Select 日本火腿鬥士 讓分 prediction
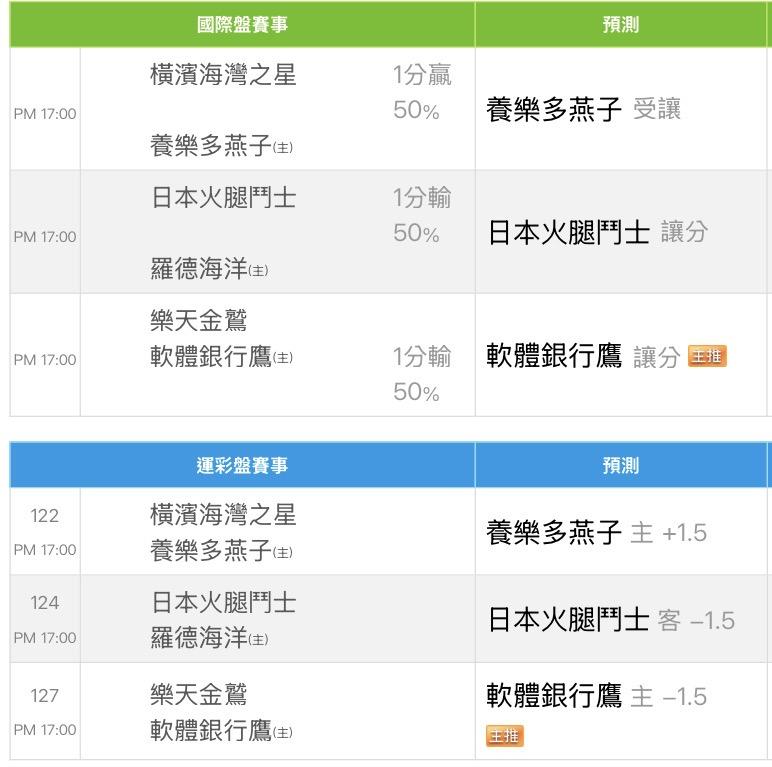 [x=597, y=233]
